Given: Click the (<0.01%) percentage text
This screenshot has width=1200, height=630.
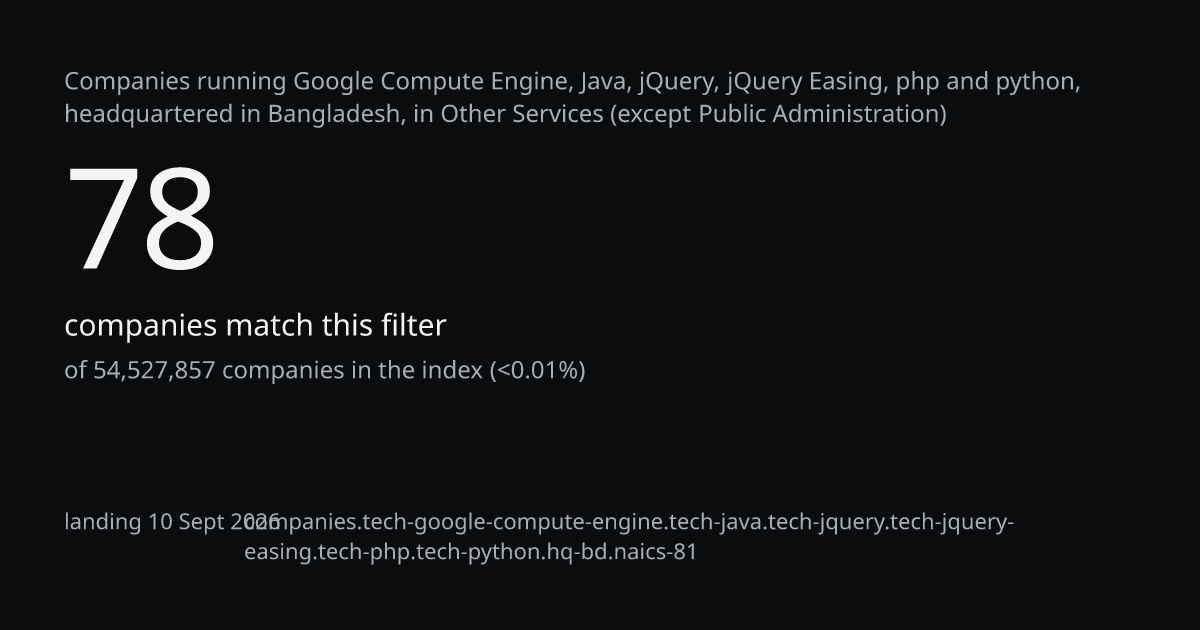Looking at the screenshot, I should (x=537, y=370).
